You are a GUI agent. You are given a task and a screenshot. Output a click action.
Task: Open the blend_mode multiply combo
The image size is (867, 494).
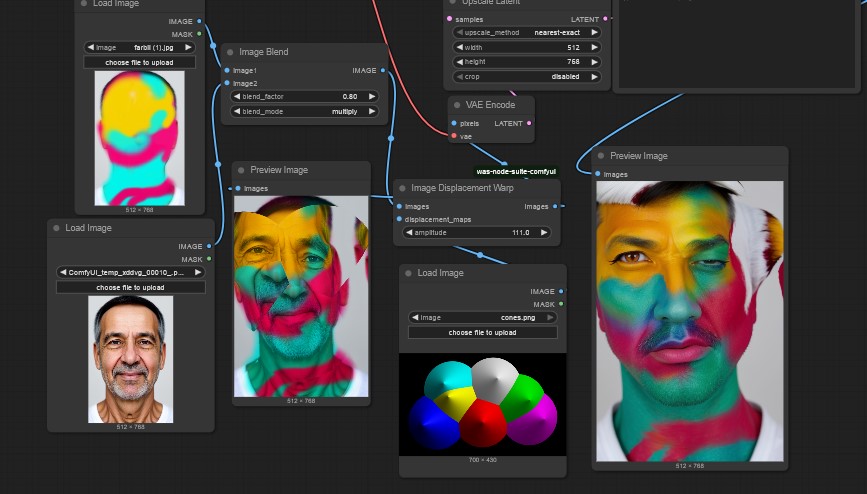(305, 111)
